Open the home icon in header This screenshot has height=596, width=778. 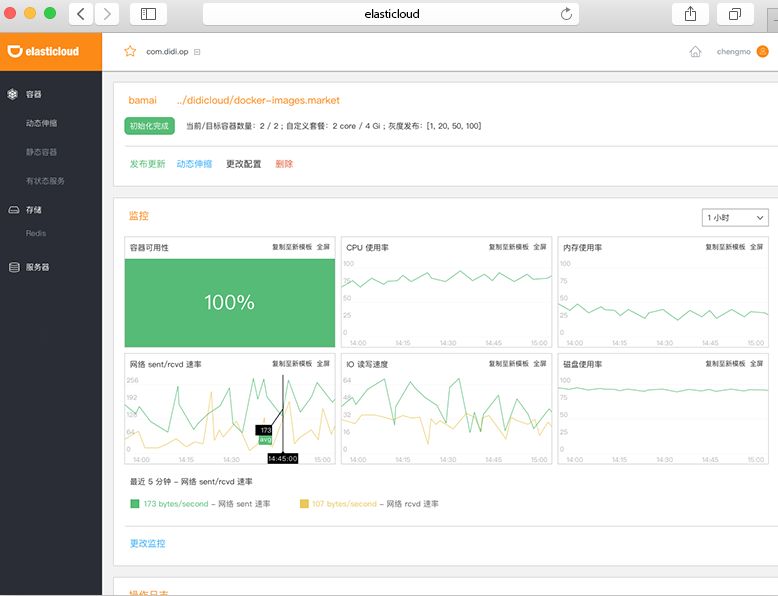(x=695, y=52)
